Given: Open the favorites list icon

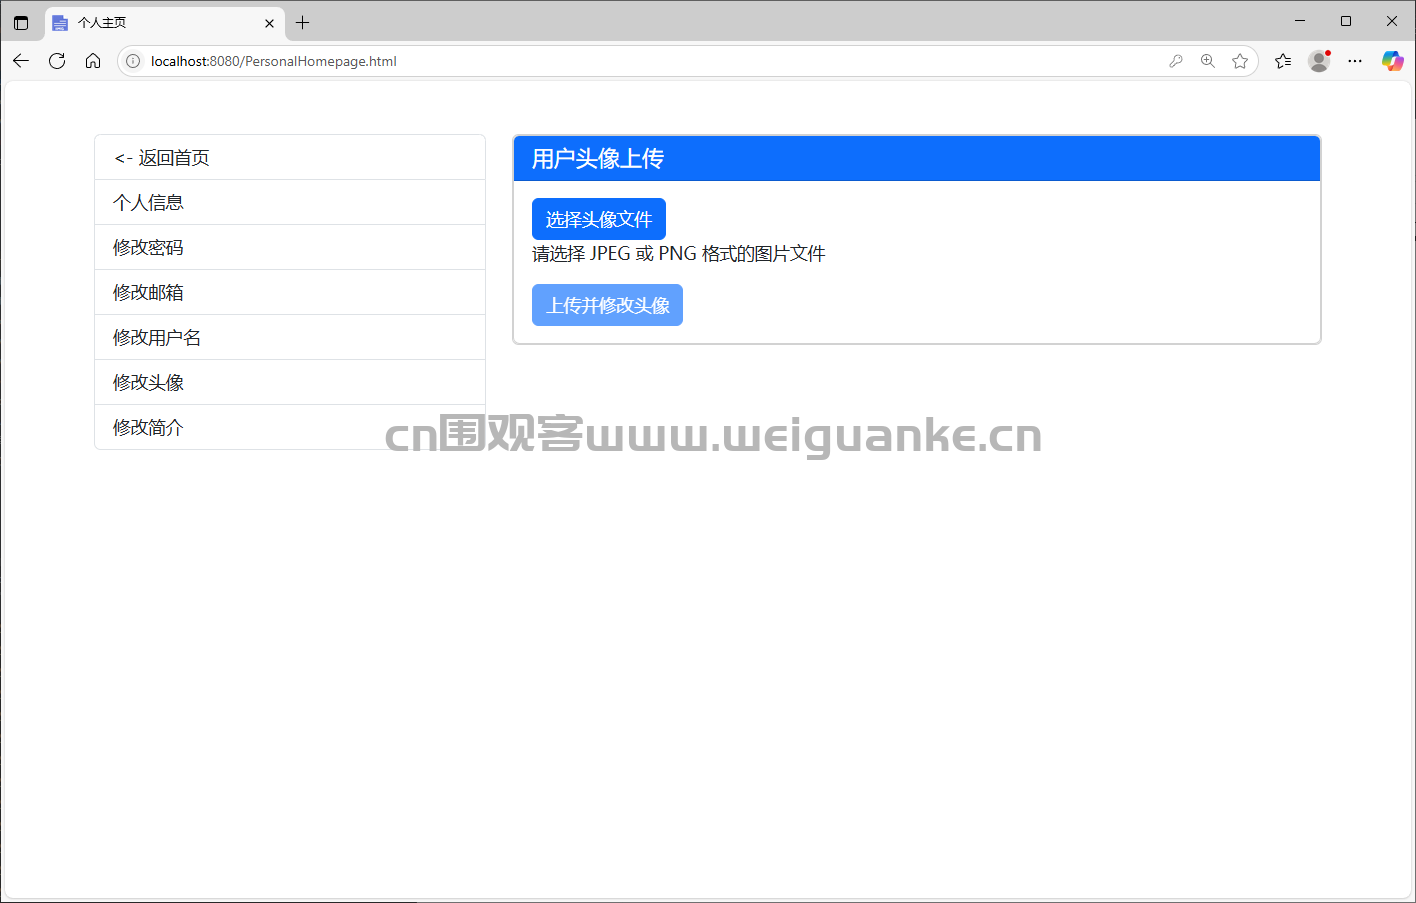Looking at the screenshot, I should [1283, 61].
